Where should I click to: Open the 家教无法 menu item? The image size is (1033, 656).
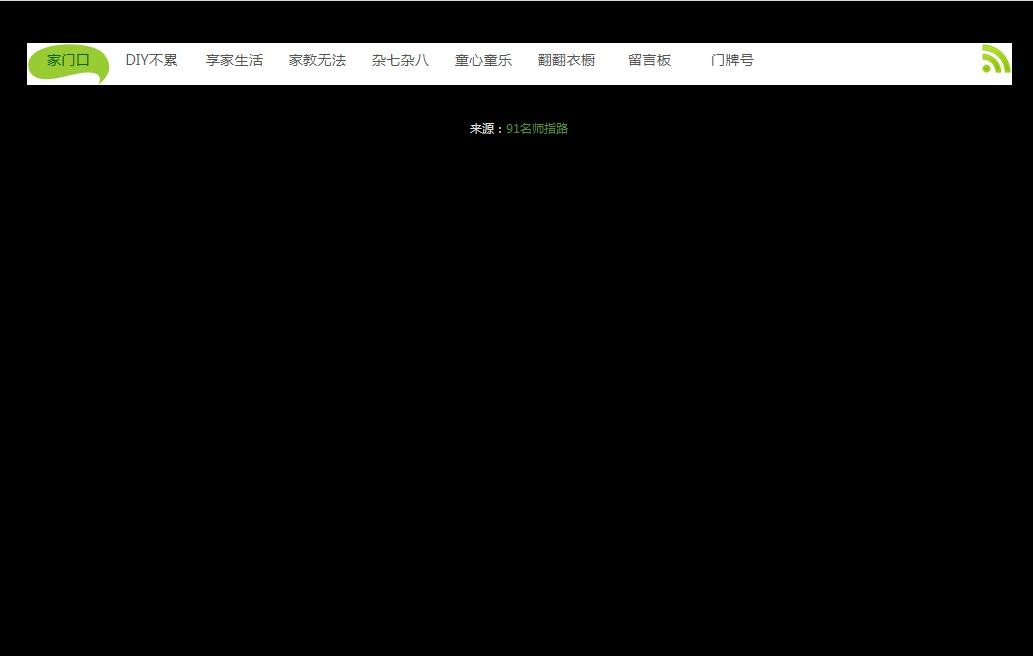317,61
